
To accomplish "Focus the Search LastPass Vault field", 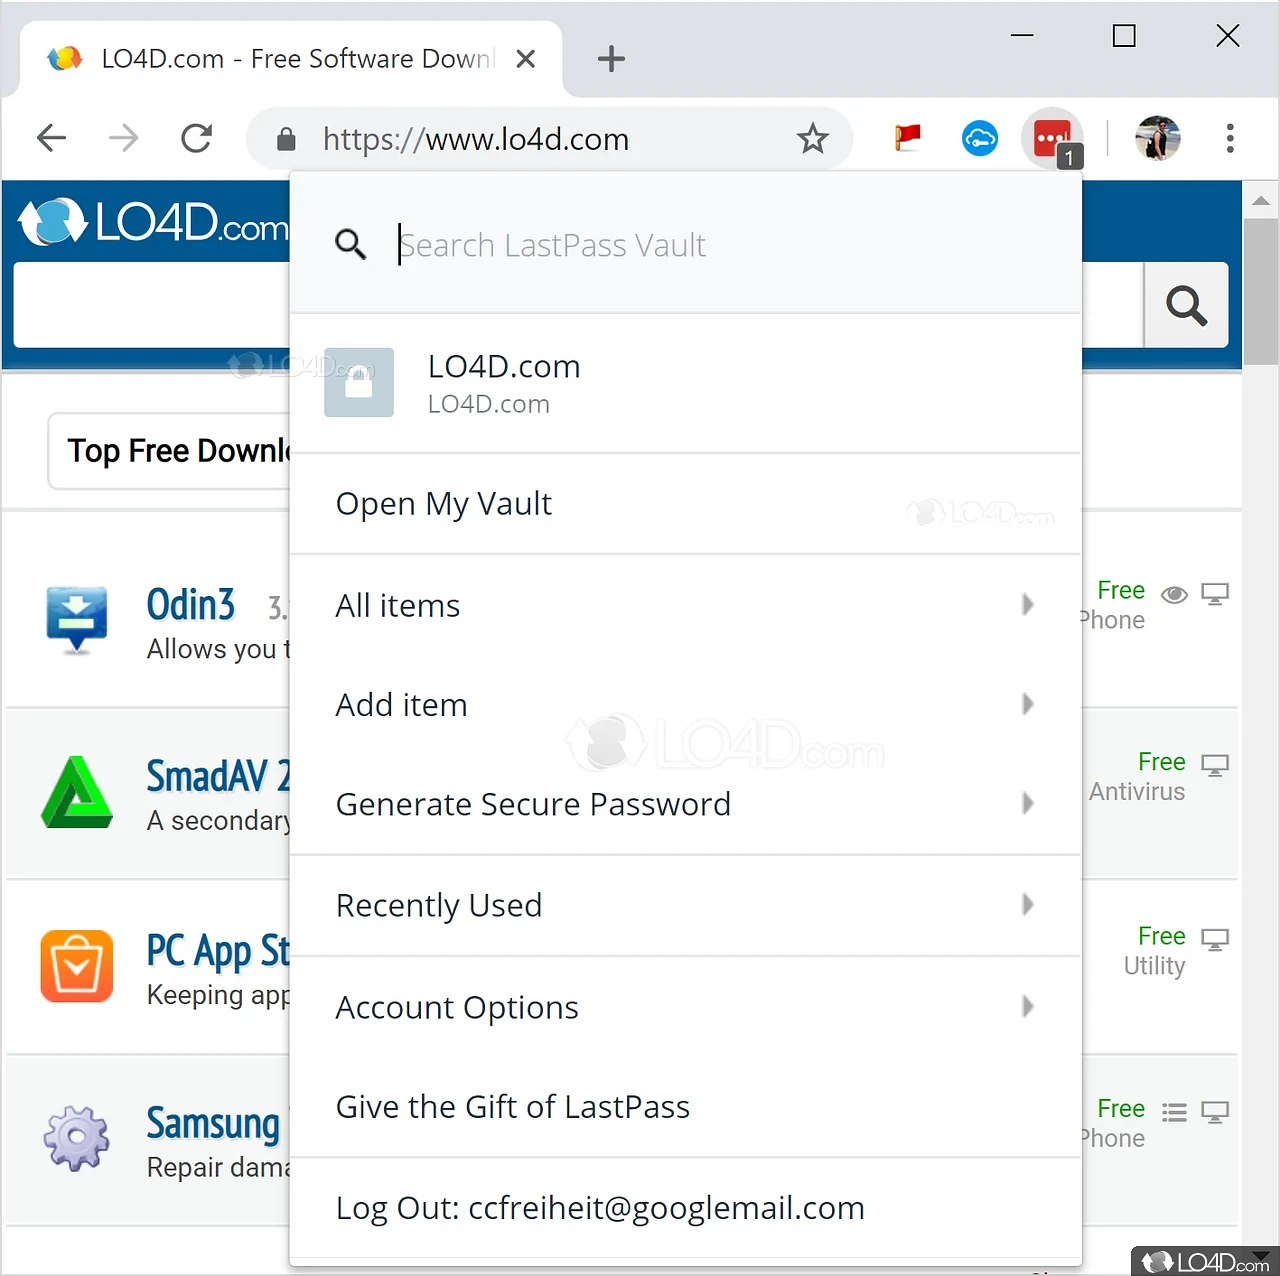I will click(x=553, y=244).
